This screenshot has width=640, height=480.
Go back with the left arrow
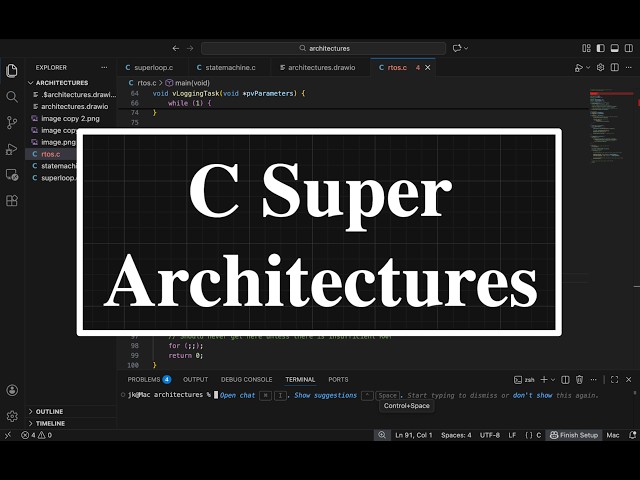coord(176,48)
